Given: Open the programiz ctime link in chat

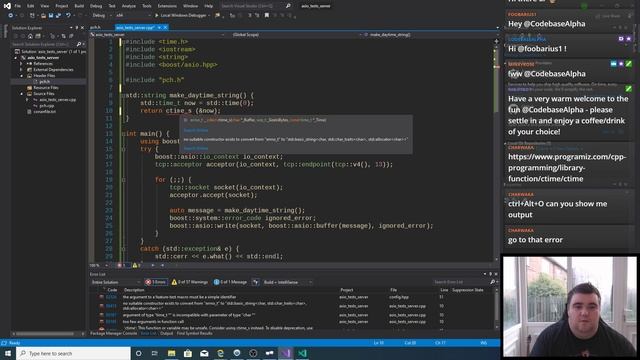Looking at the screenshot, I should coord(567,168).
